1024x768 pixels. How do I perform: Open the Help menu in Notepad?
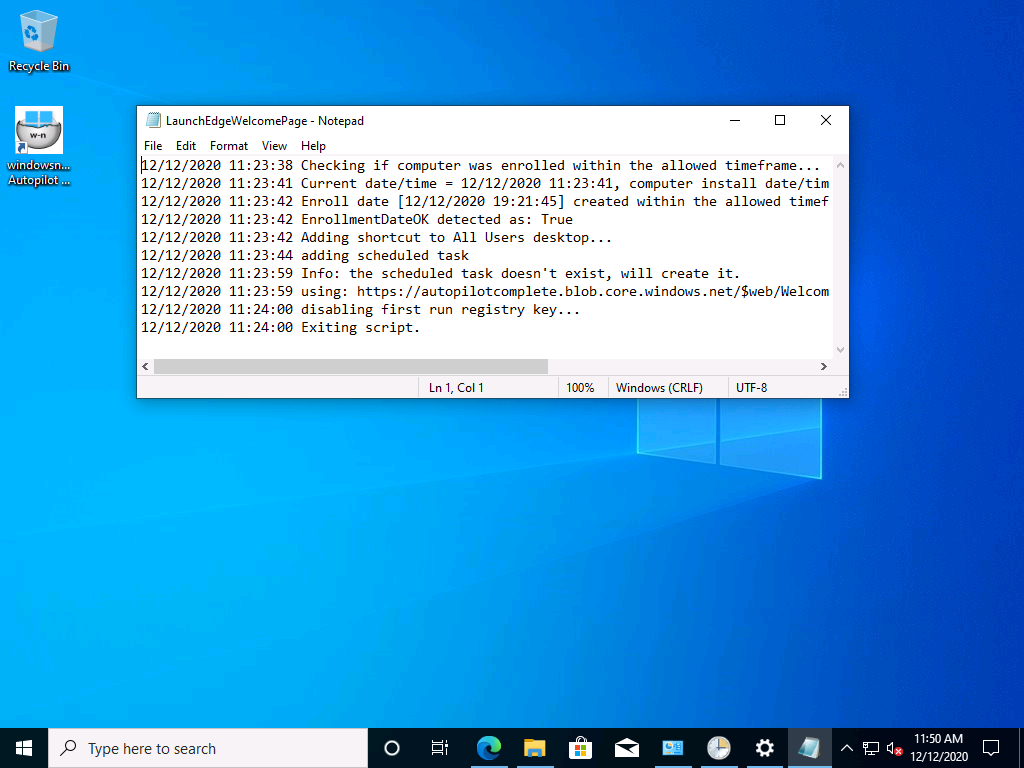click(x=313, y=146)
